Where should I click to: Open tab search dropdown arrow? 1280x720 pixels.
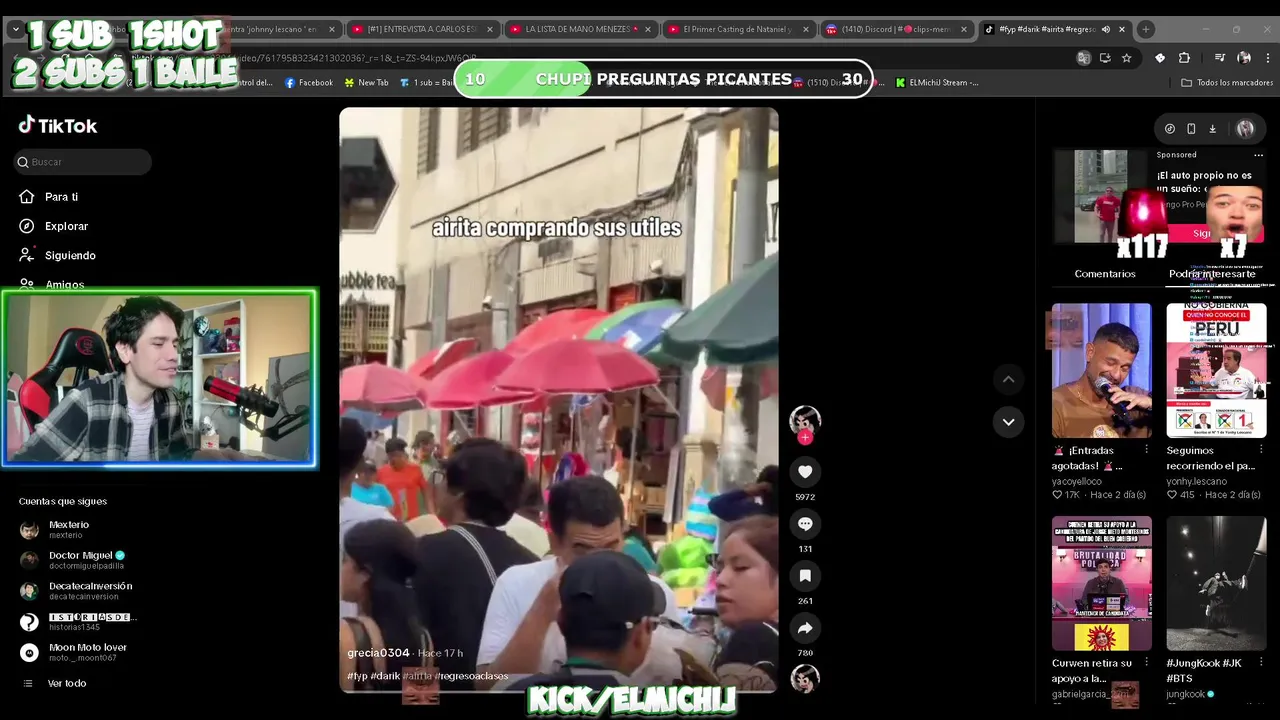15,29
